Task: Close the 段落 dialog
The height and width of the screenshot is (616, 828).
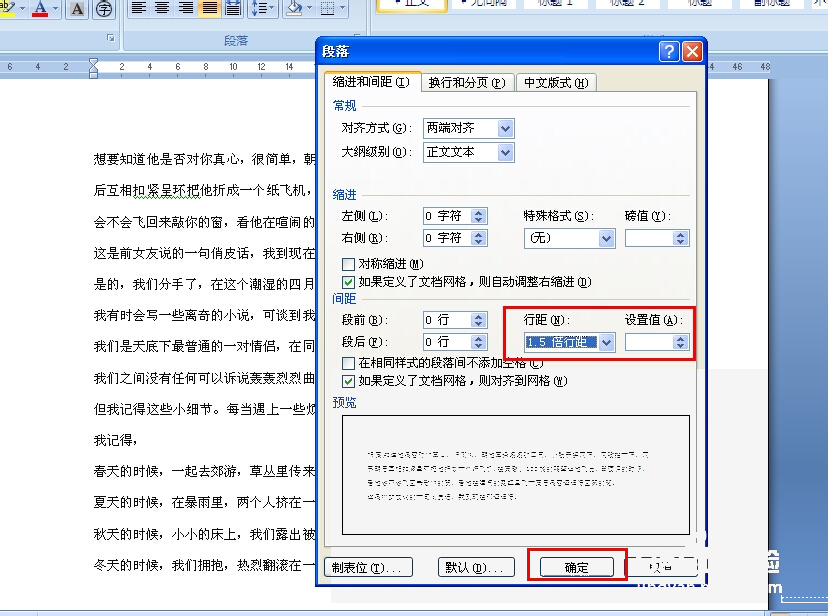Action: coord(692,52)
